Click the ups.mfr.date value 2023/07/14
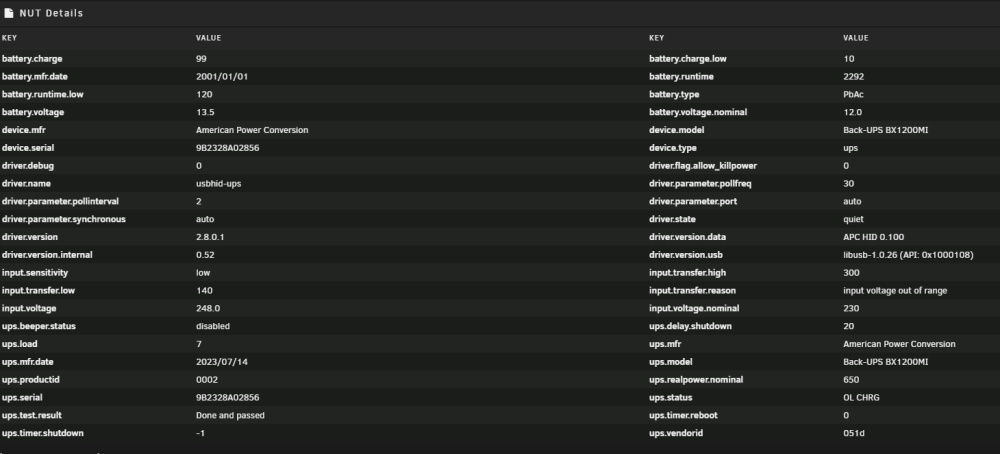Viewport: 1000px width, 454px height. tap(221, 362)
